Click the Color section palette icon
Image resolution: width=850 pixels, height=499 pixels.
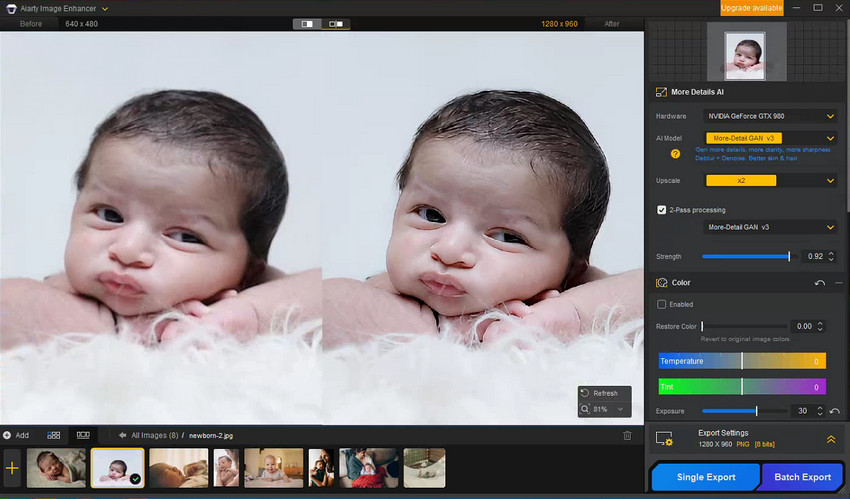661,283
